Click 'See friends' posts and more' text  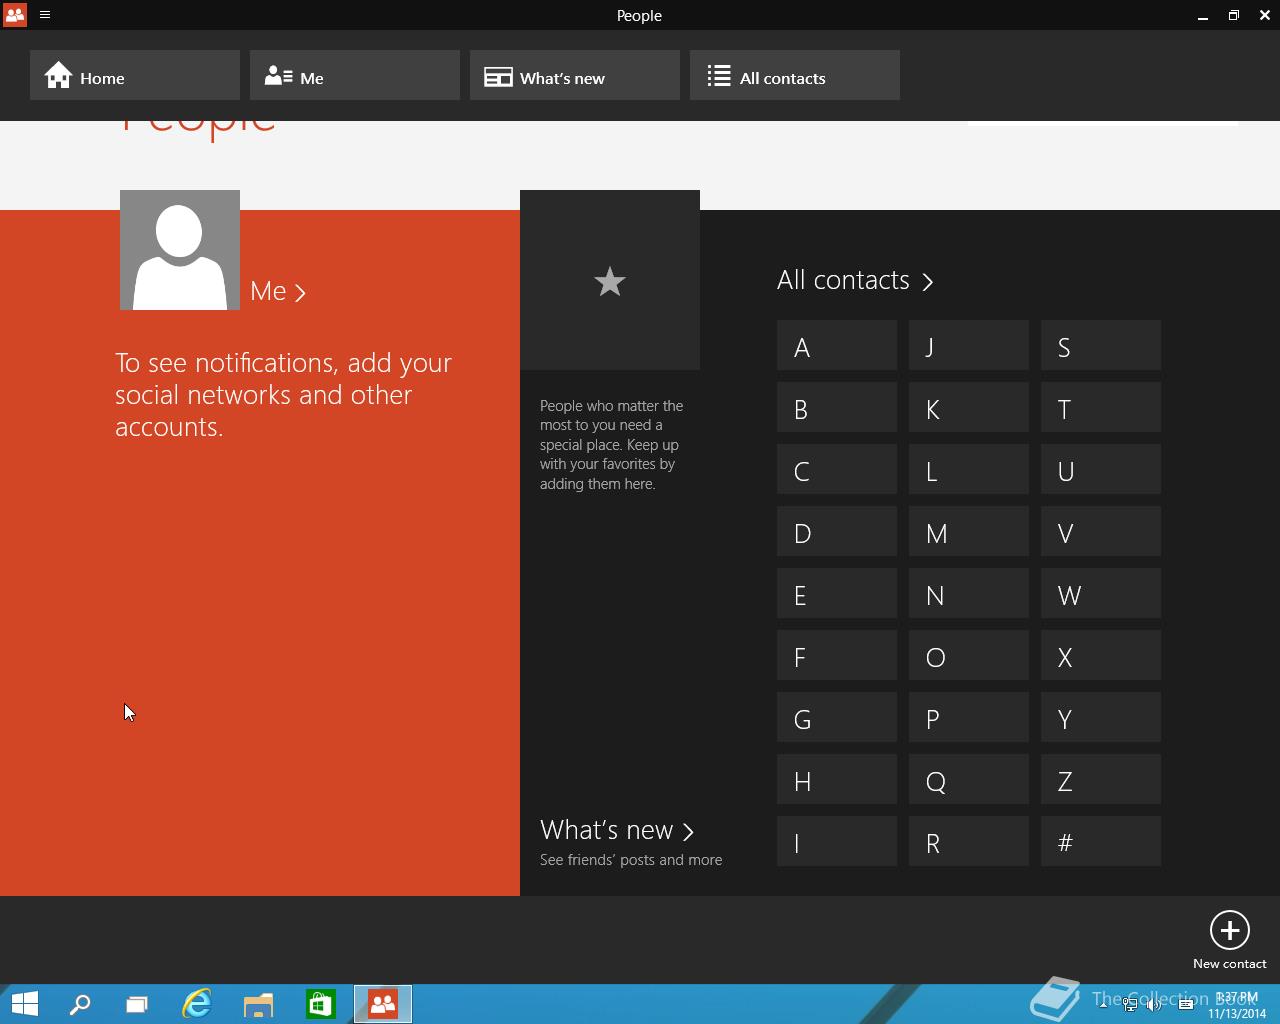coord(631,860)
